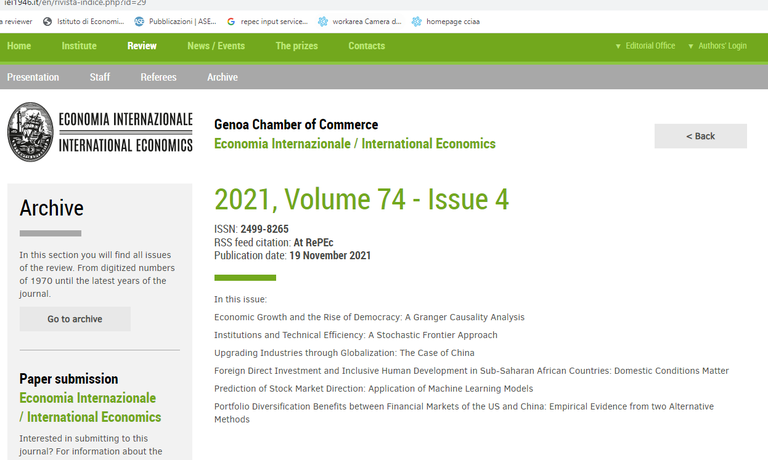Open 'Institutions and Technical Efficiency' article
This screenshot has height=460, width=768.
[356, 335]
